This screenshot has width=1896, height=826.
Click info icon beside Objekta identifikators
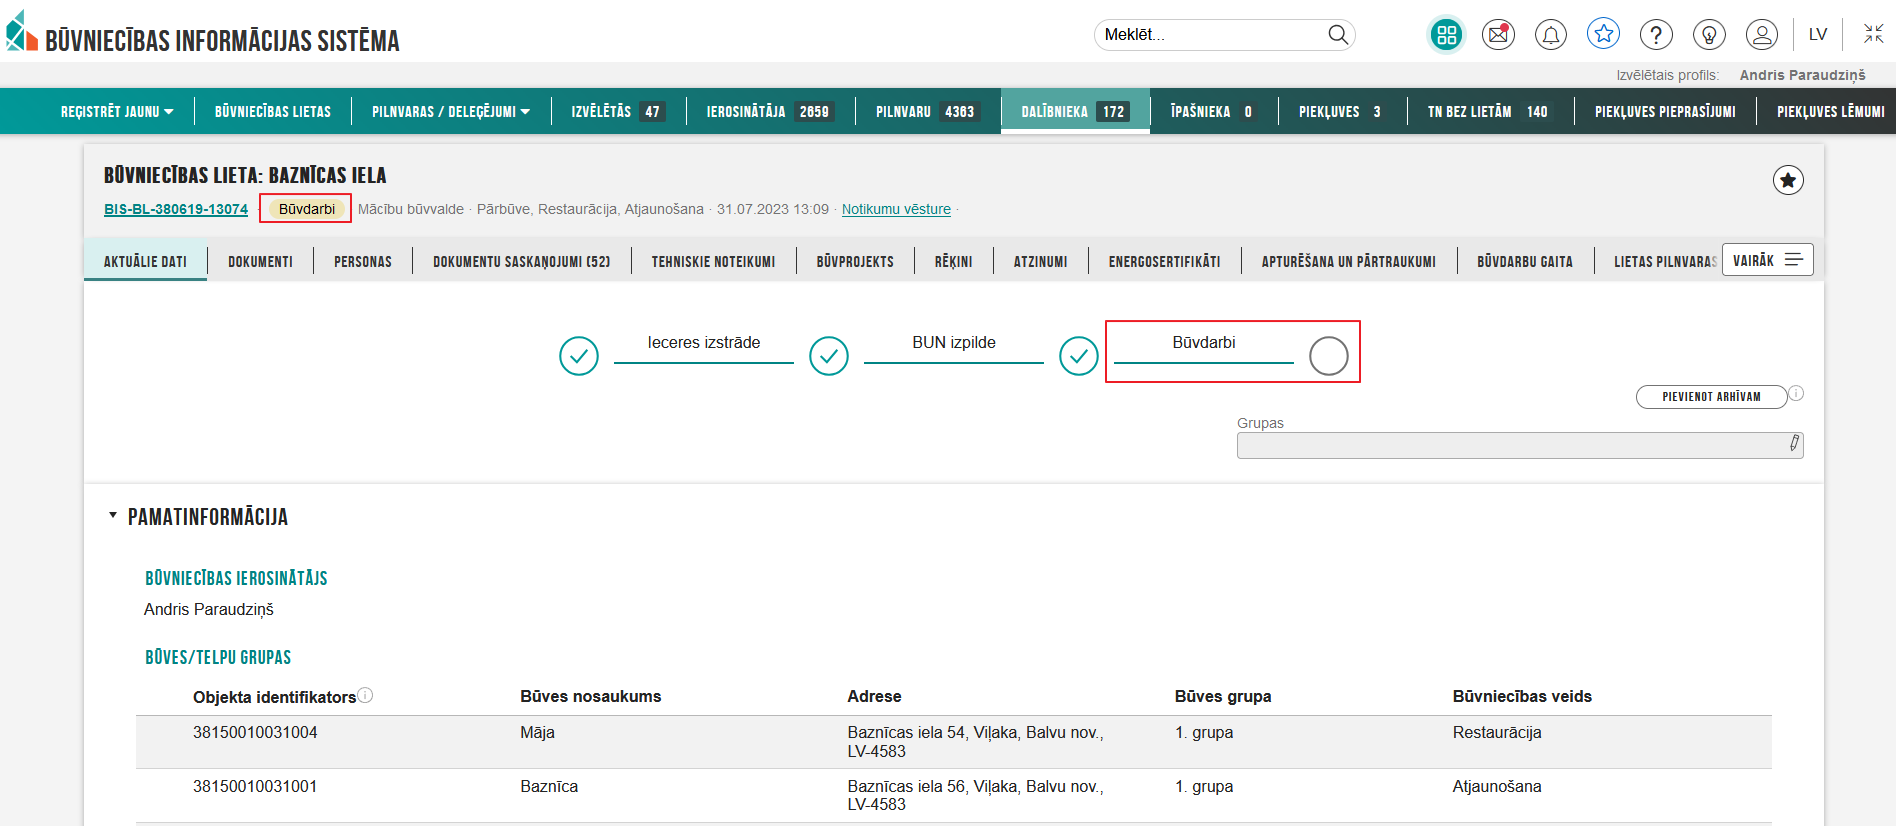(x=365, y=695)
